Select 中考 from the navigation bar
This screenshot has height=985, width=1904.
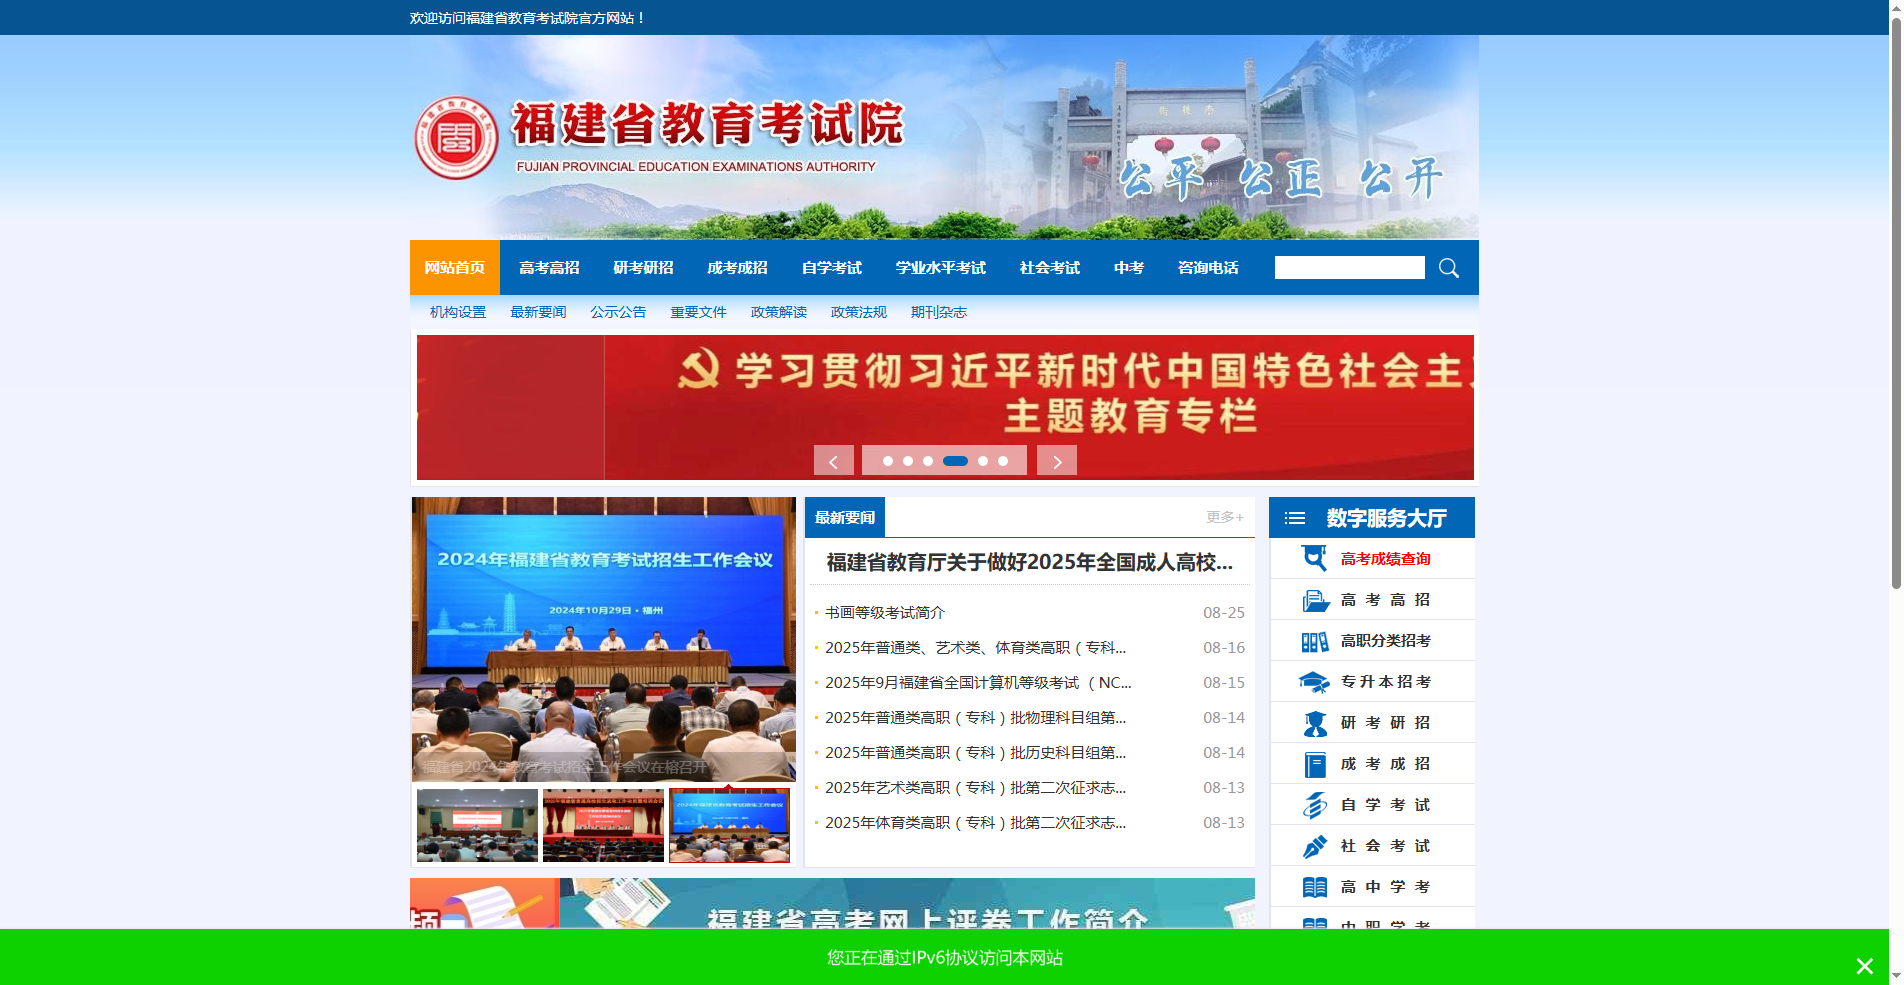[x=1128, y=267]
